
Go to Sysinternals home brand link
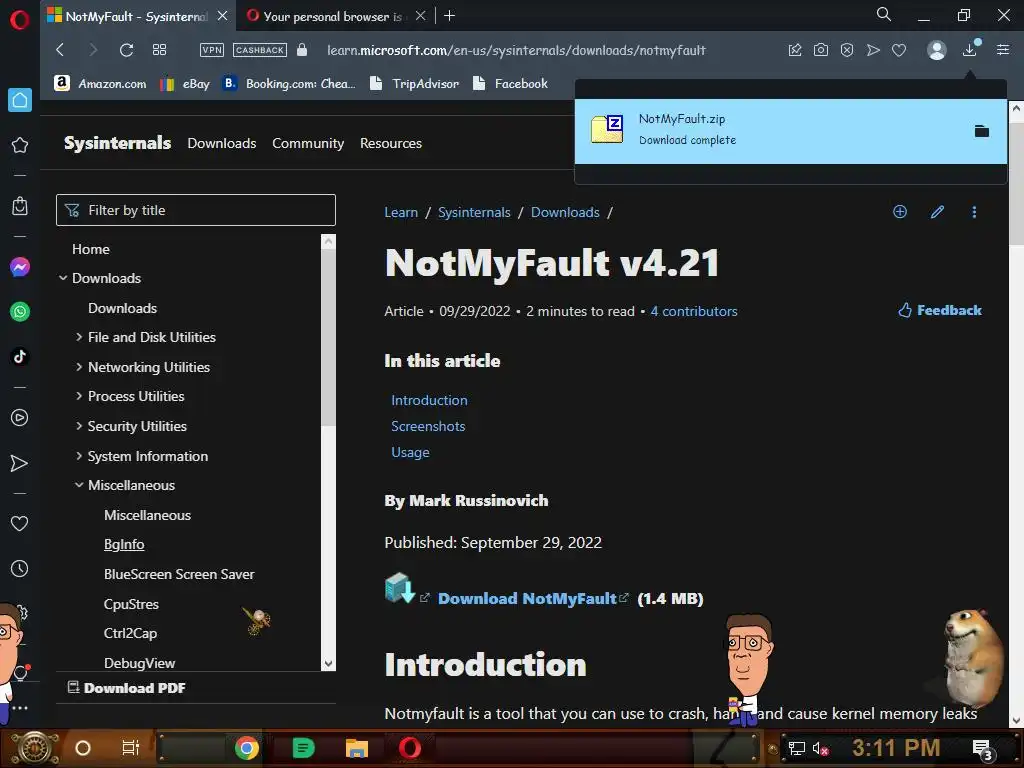118,143
